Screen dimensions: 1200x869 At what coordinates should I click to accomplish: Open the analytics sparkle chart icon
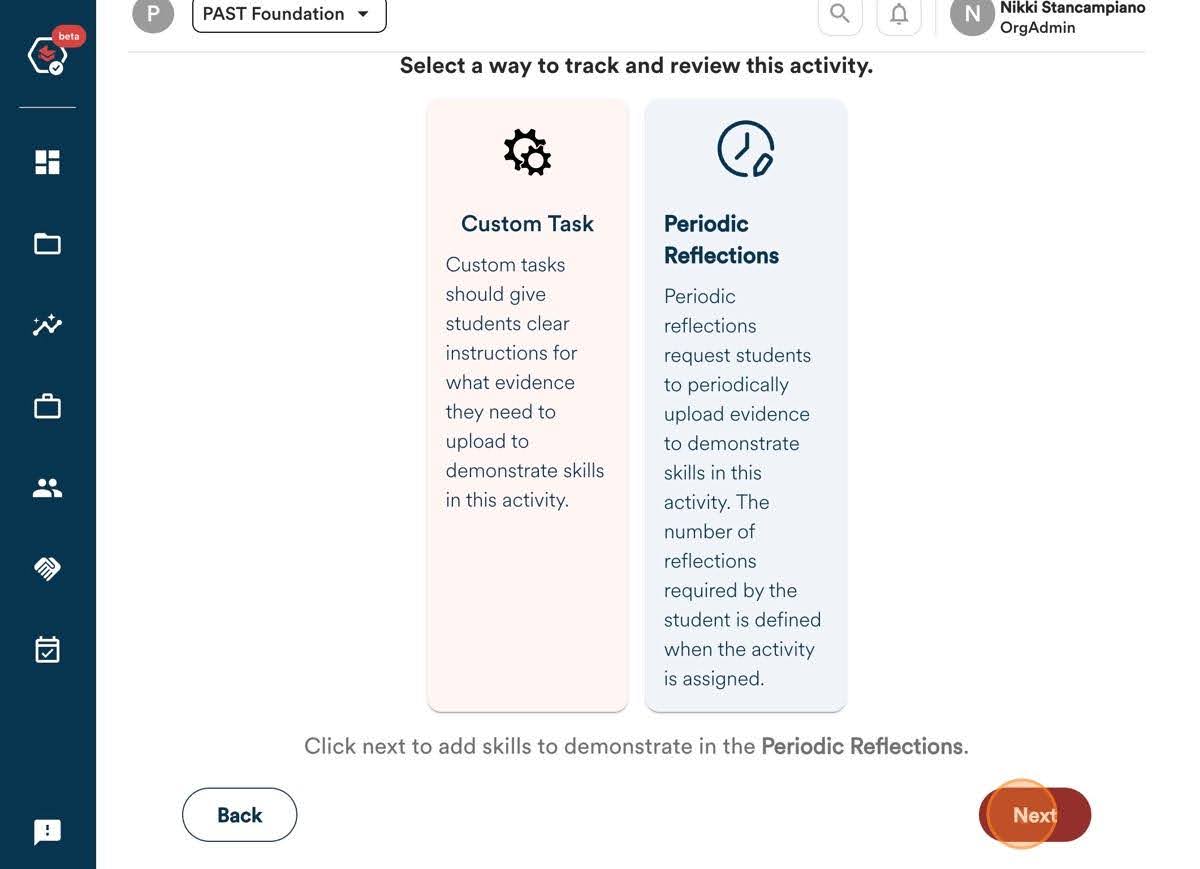coord(48,325)
